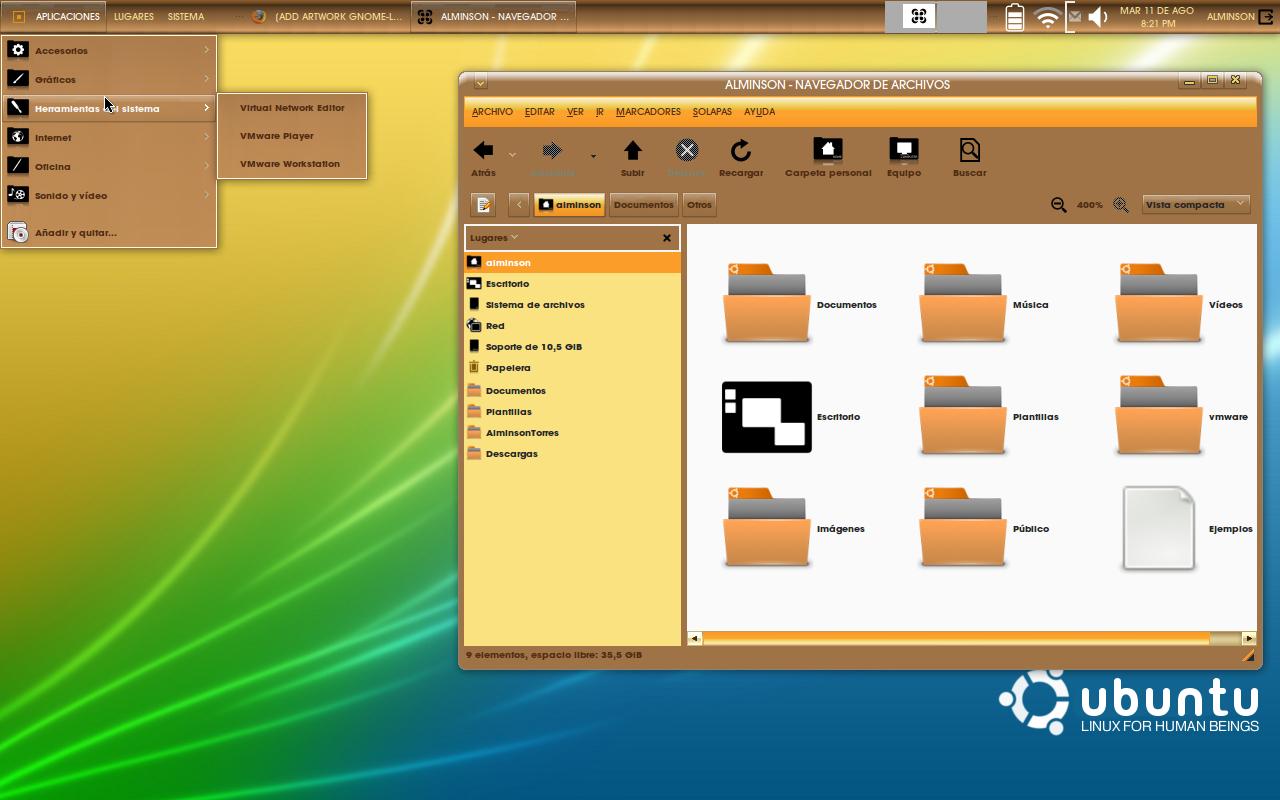Expand the Oficina submenu
1280x800 pixels.
tap(109, 166)
